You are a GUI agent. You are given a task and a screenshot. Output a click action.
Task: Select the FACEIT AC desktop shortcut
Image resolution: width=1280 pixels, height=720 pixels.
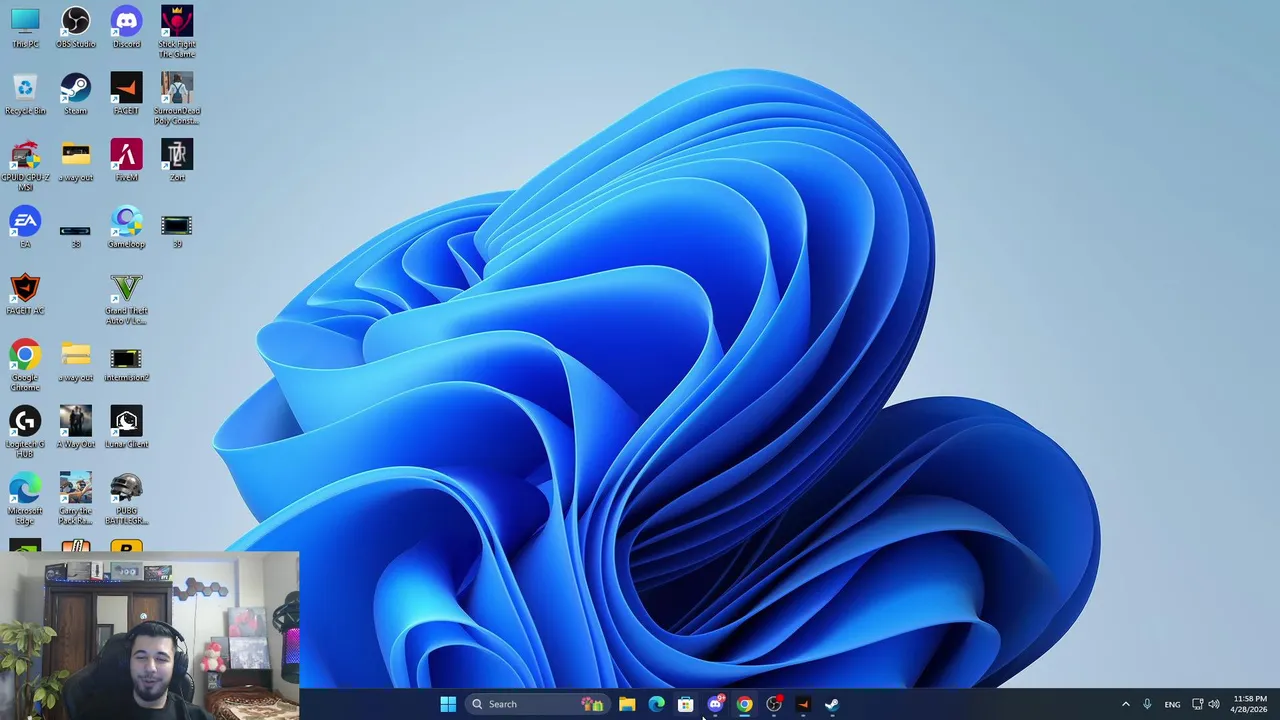(25, 295)
